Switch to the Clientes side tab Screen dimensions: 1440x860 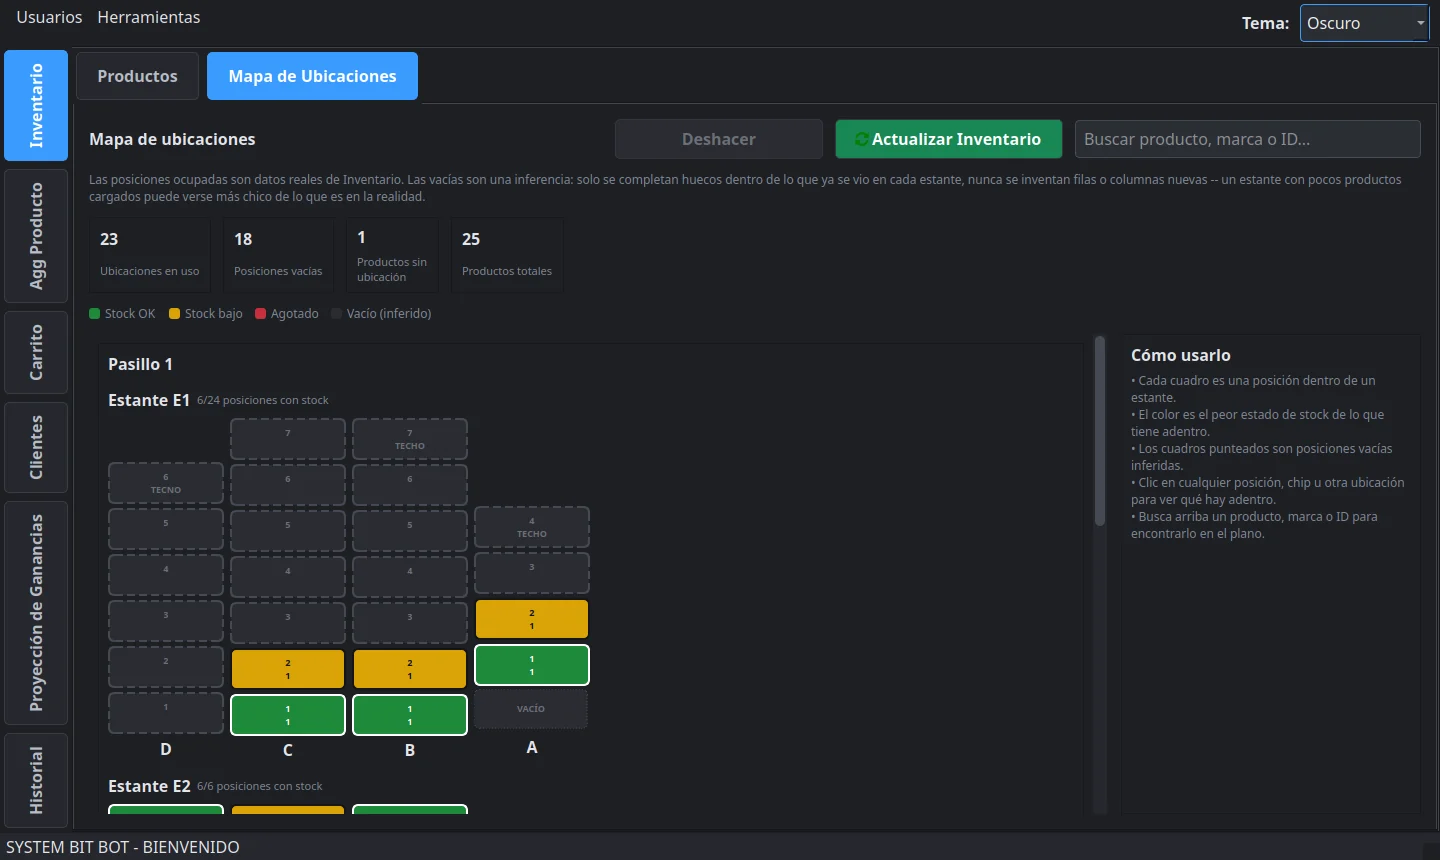click(x=36, y=447)
